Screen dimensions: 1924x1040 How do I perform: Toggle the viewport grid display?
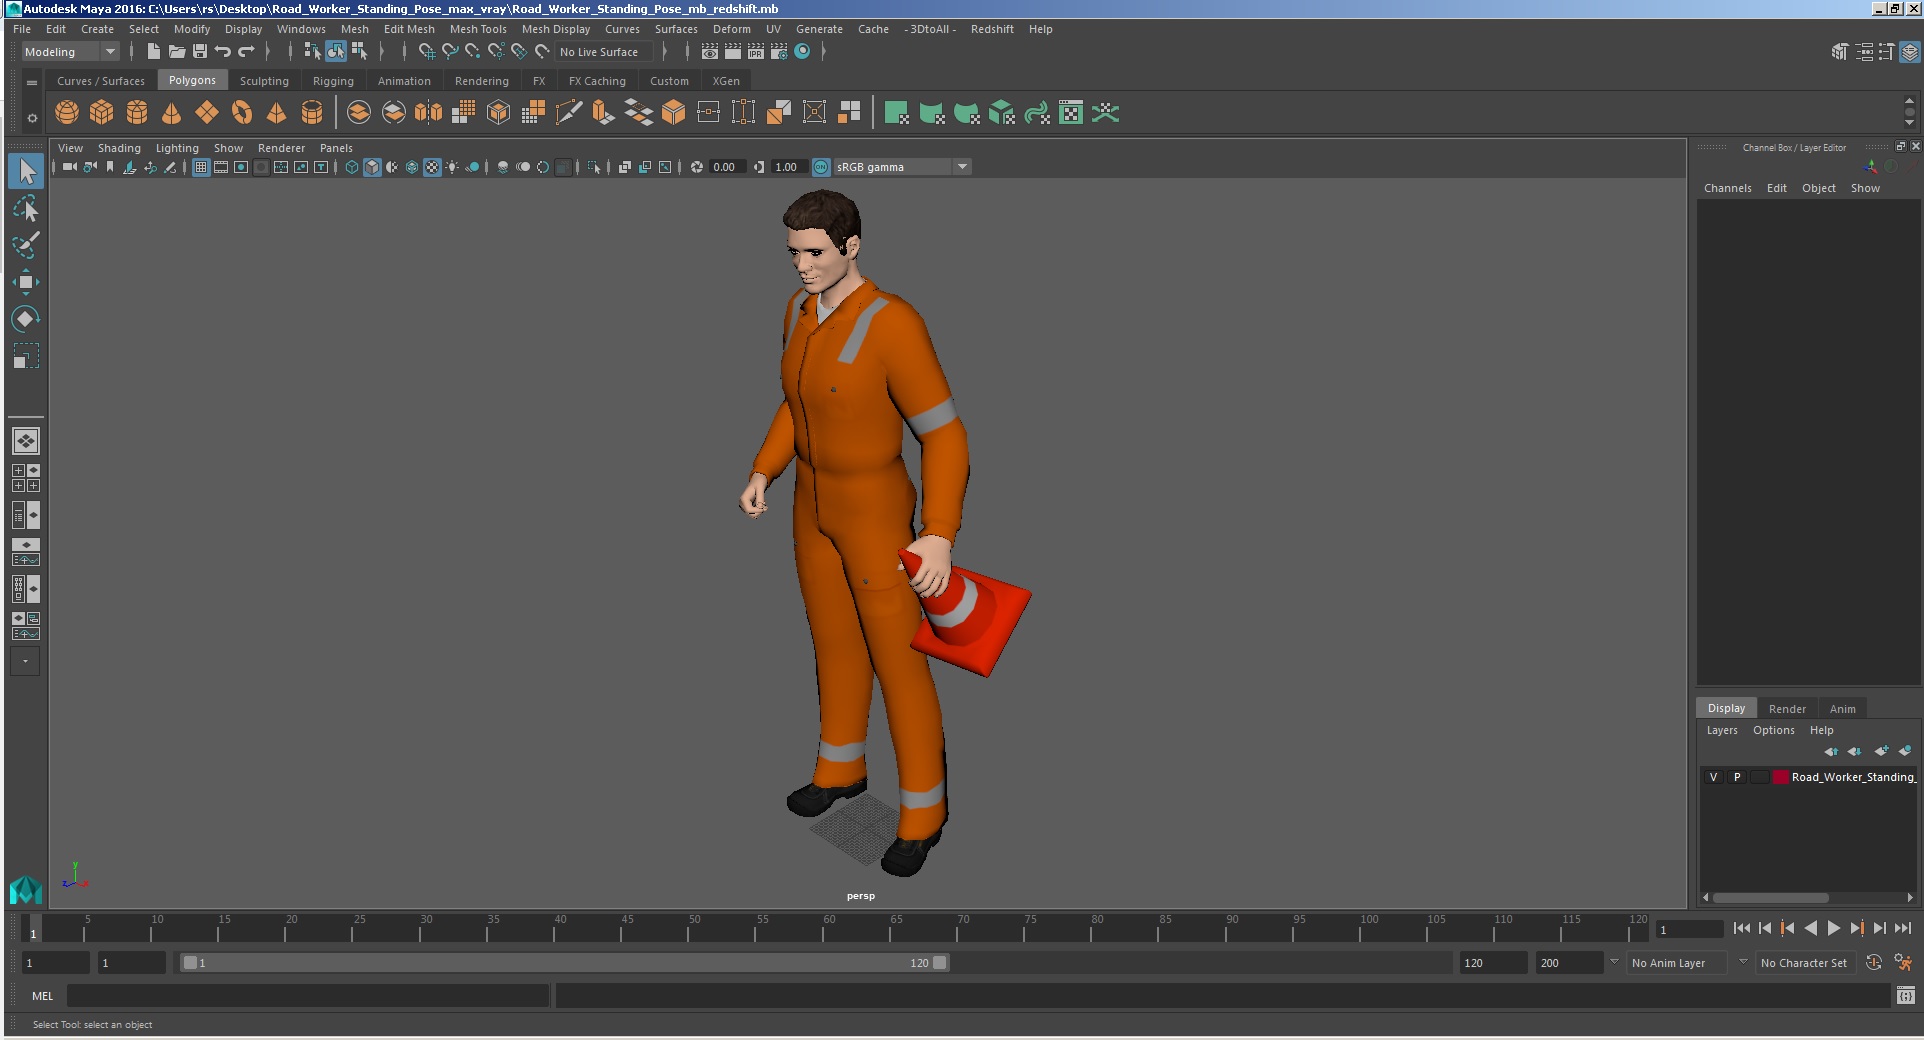point(201,167)
